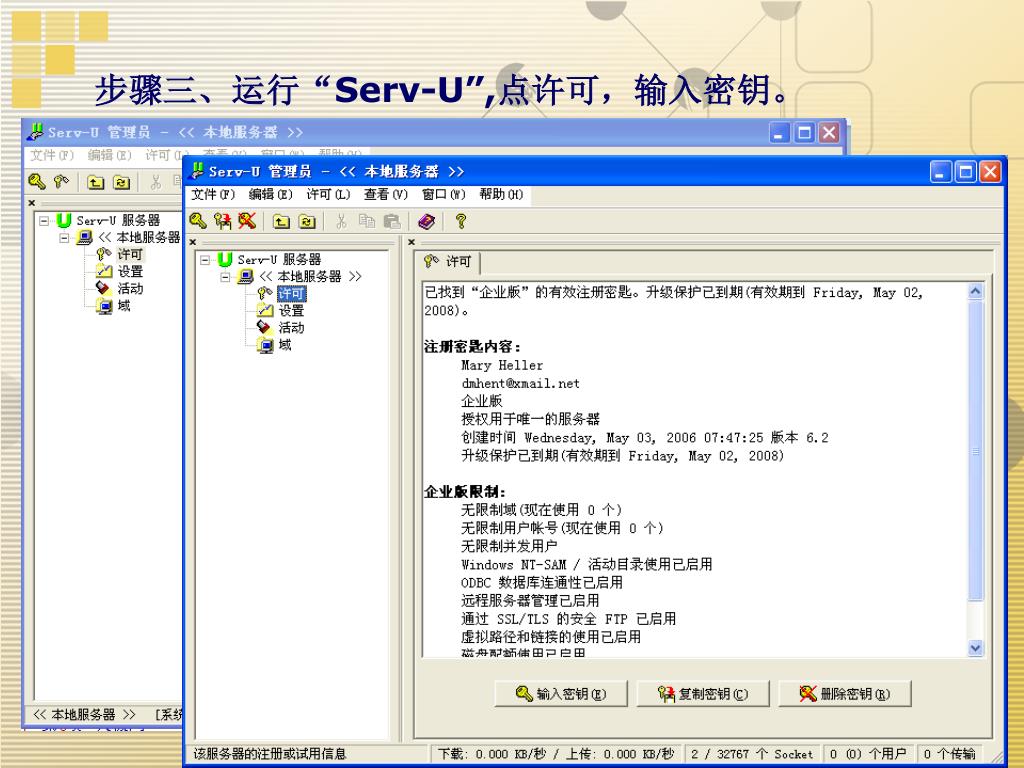Collapse Serv-U 服务器 node in front window
The height and width of the screenshot is (768, 1024).
tap(205, 260)
